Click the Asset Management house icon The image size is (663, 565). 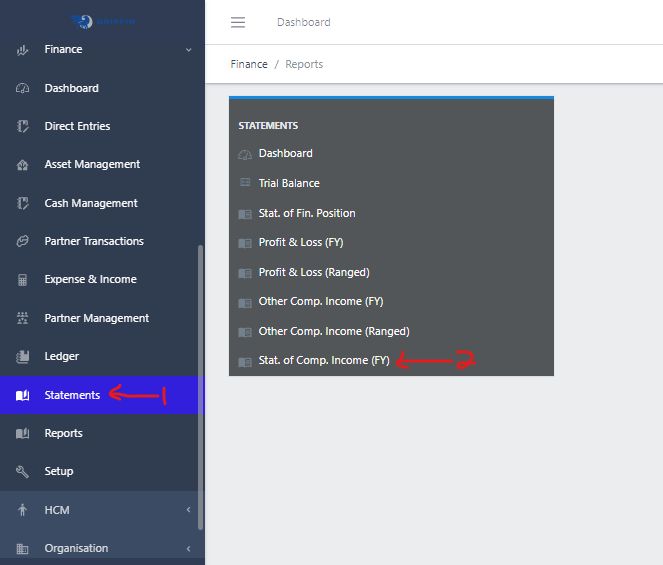click(x=22, y=165)
